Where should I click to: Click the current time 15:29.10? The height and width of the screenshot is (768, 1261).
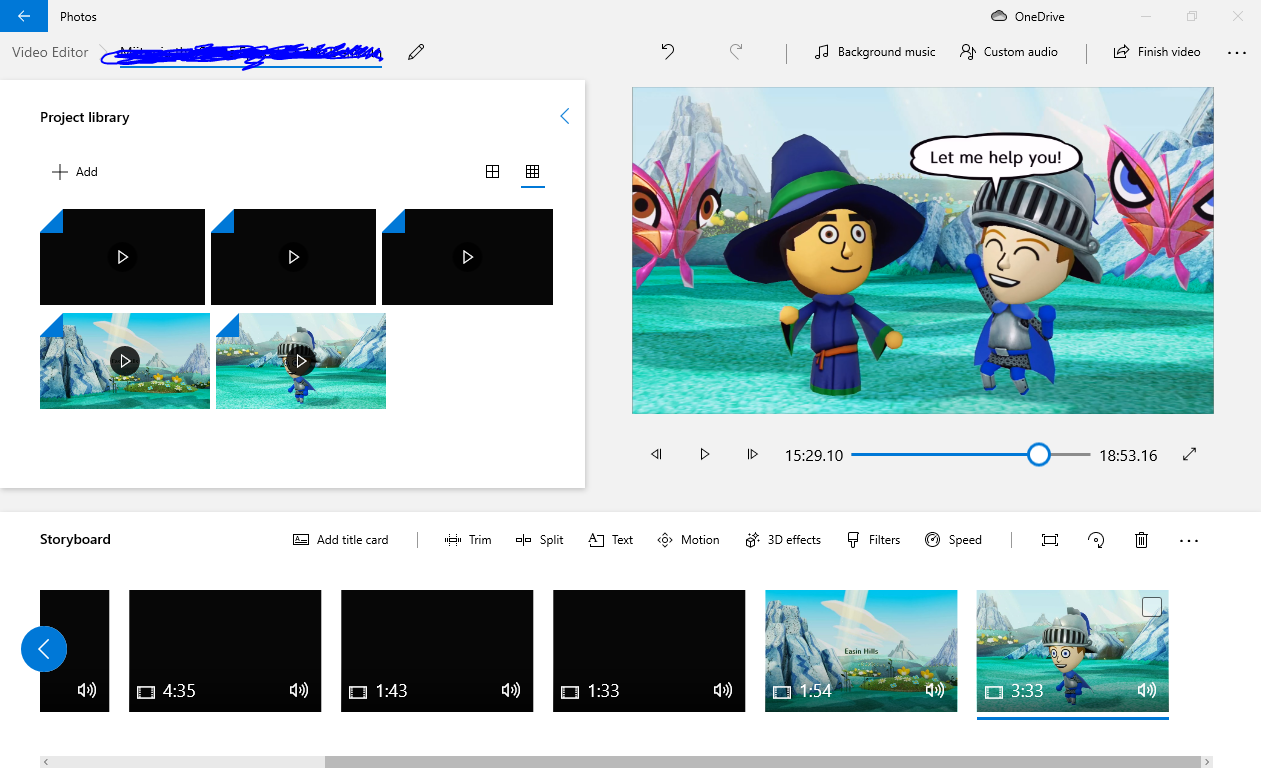pyautogui.click(x=813, y=455)
